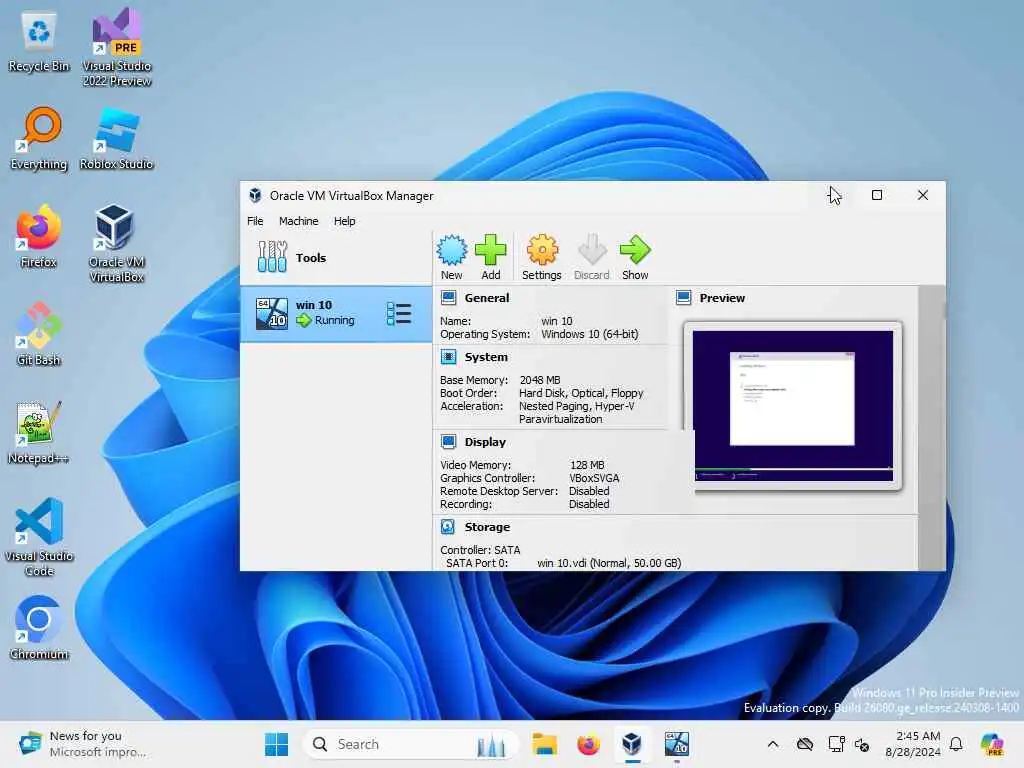
Task: Click the Discard toolbar icon
Action: click(592, 250)
